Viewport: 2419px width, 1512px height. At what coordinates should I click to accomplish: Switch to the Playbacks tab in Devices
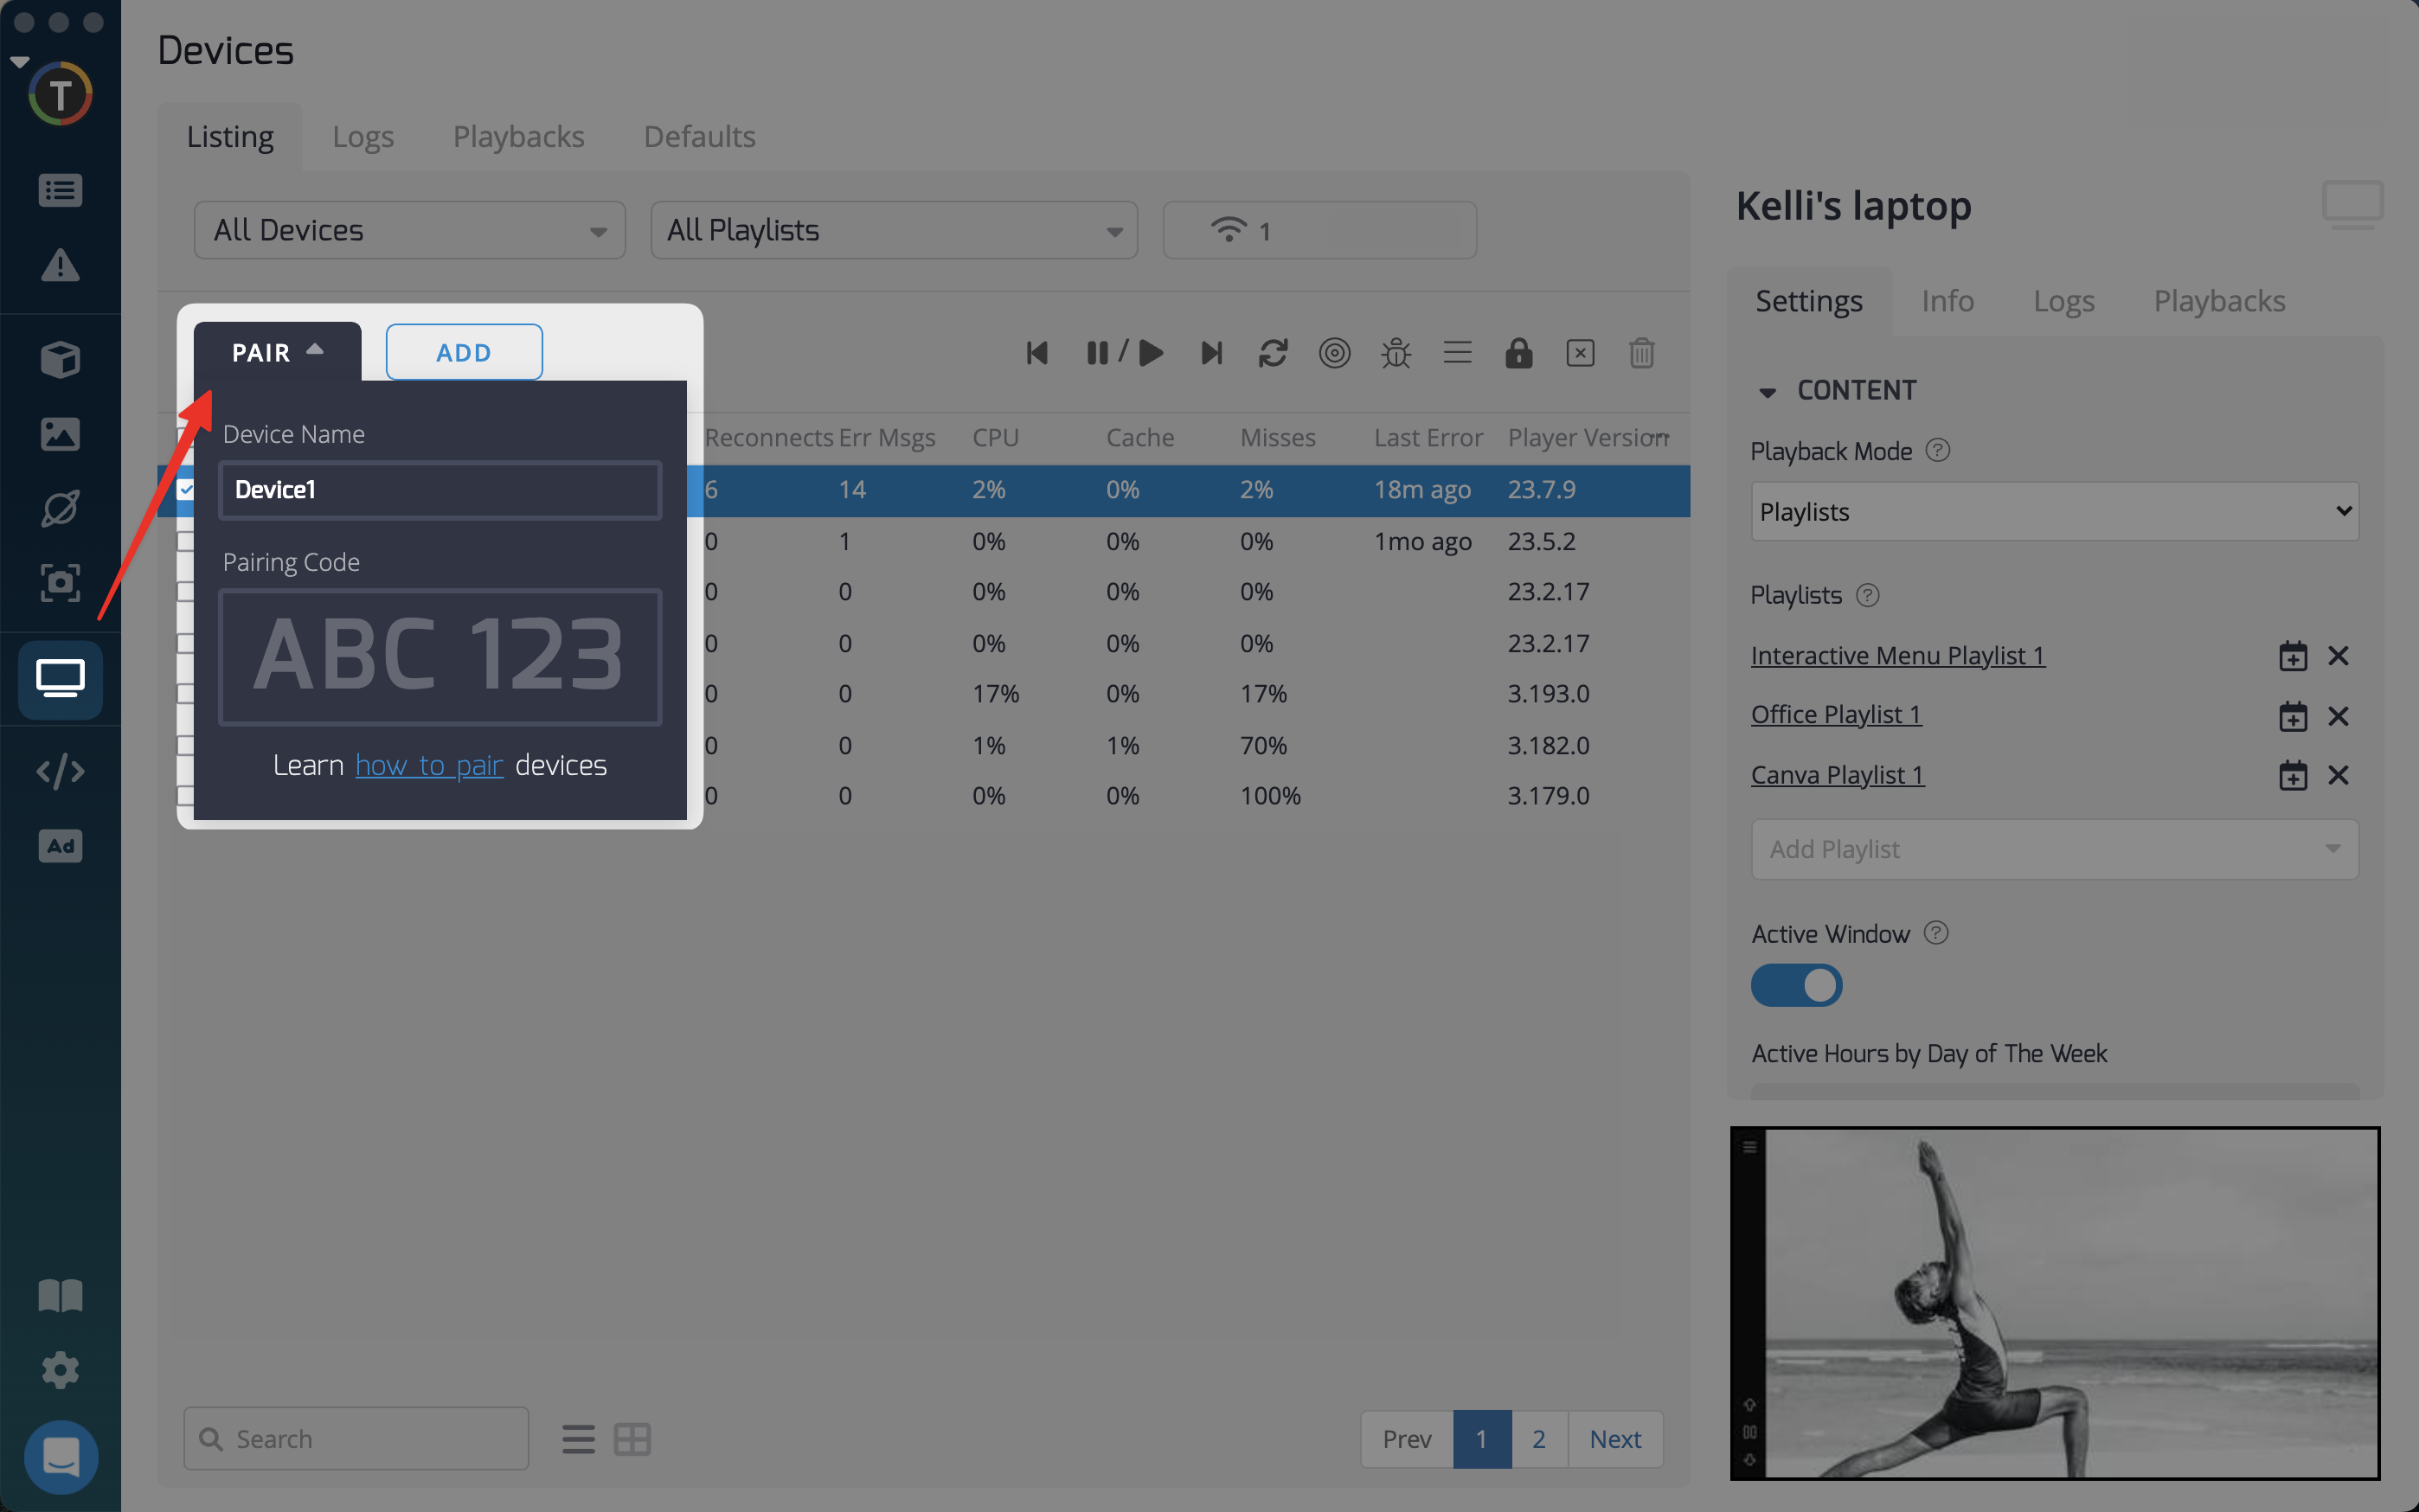pyautogui.click(x=518, y=136)
